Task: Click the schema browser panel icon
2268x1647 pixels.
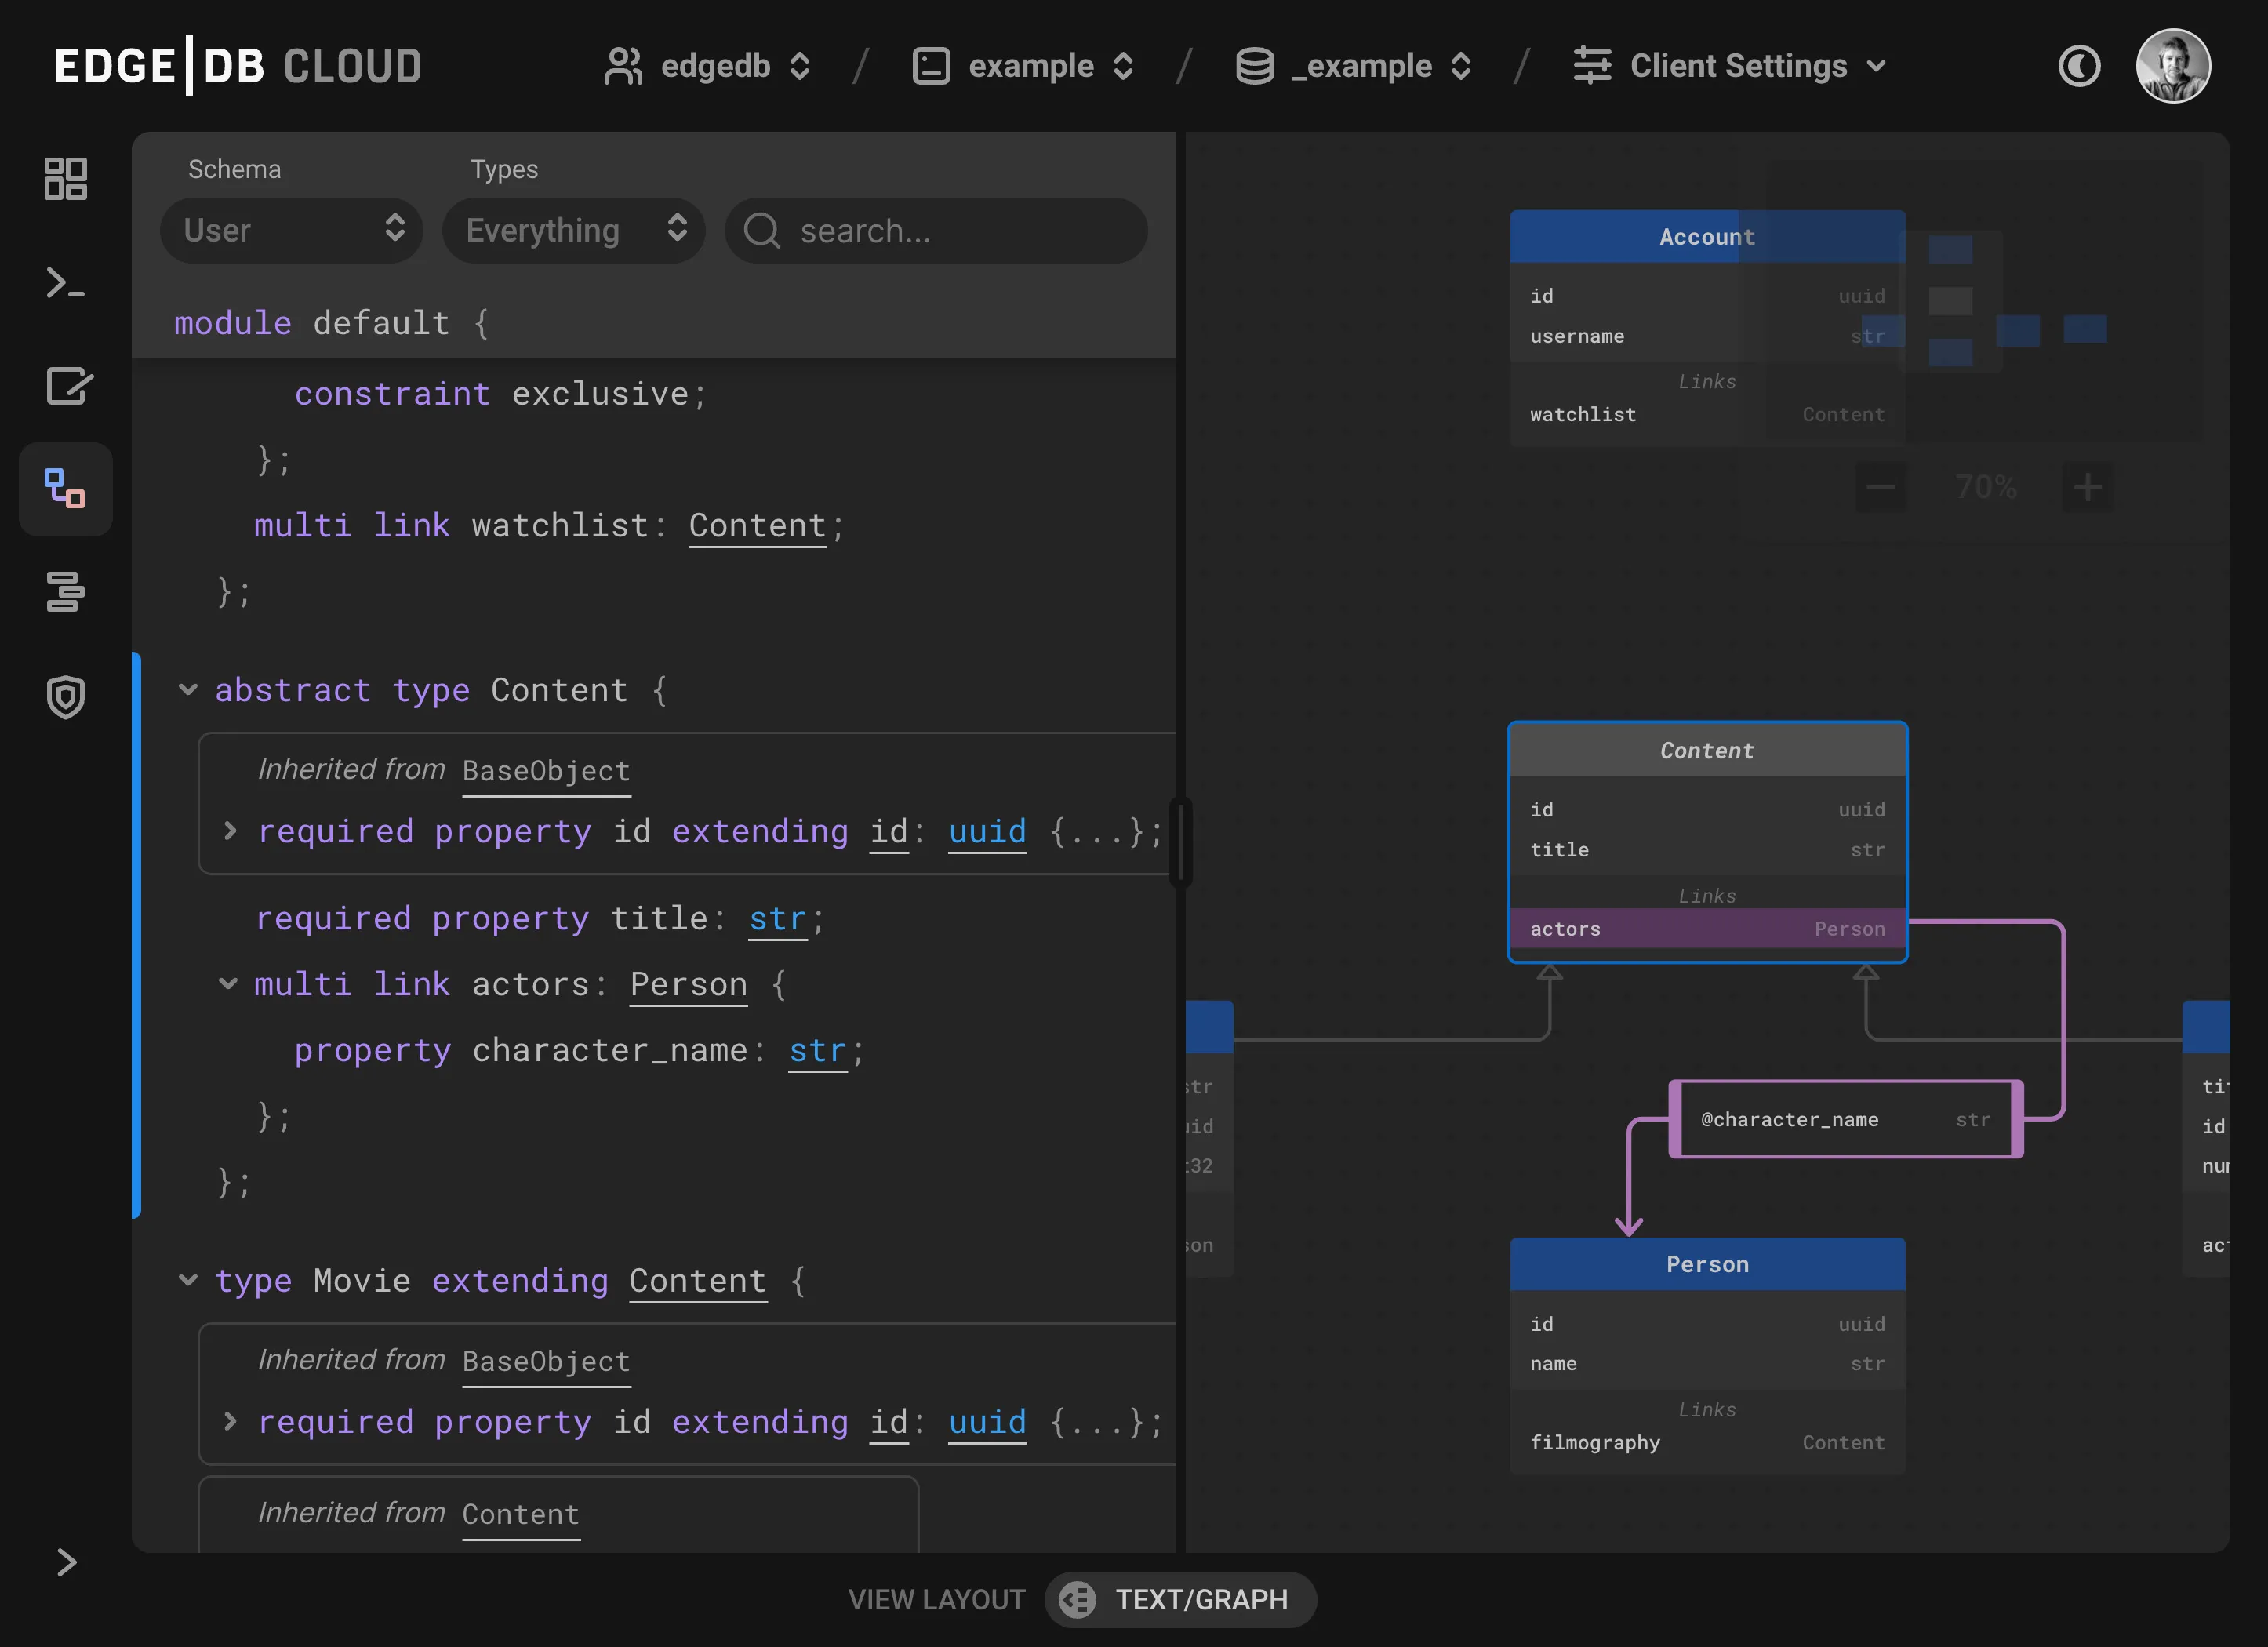Action: [x=65, y=489]
